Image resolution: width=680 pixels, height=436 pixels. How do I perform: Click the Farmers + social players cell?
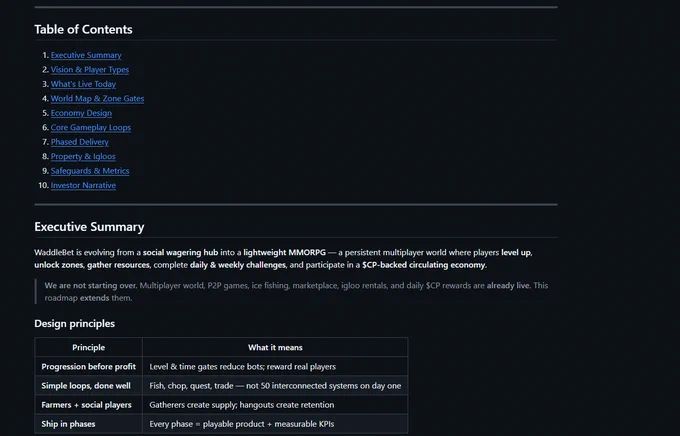(x=88, y=405)
